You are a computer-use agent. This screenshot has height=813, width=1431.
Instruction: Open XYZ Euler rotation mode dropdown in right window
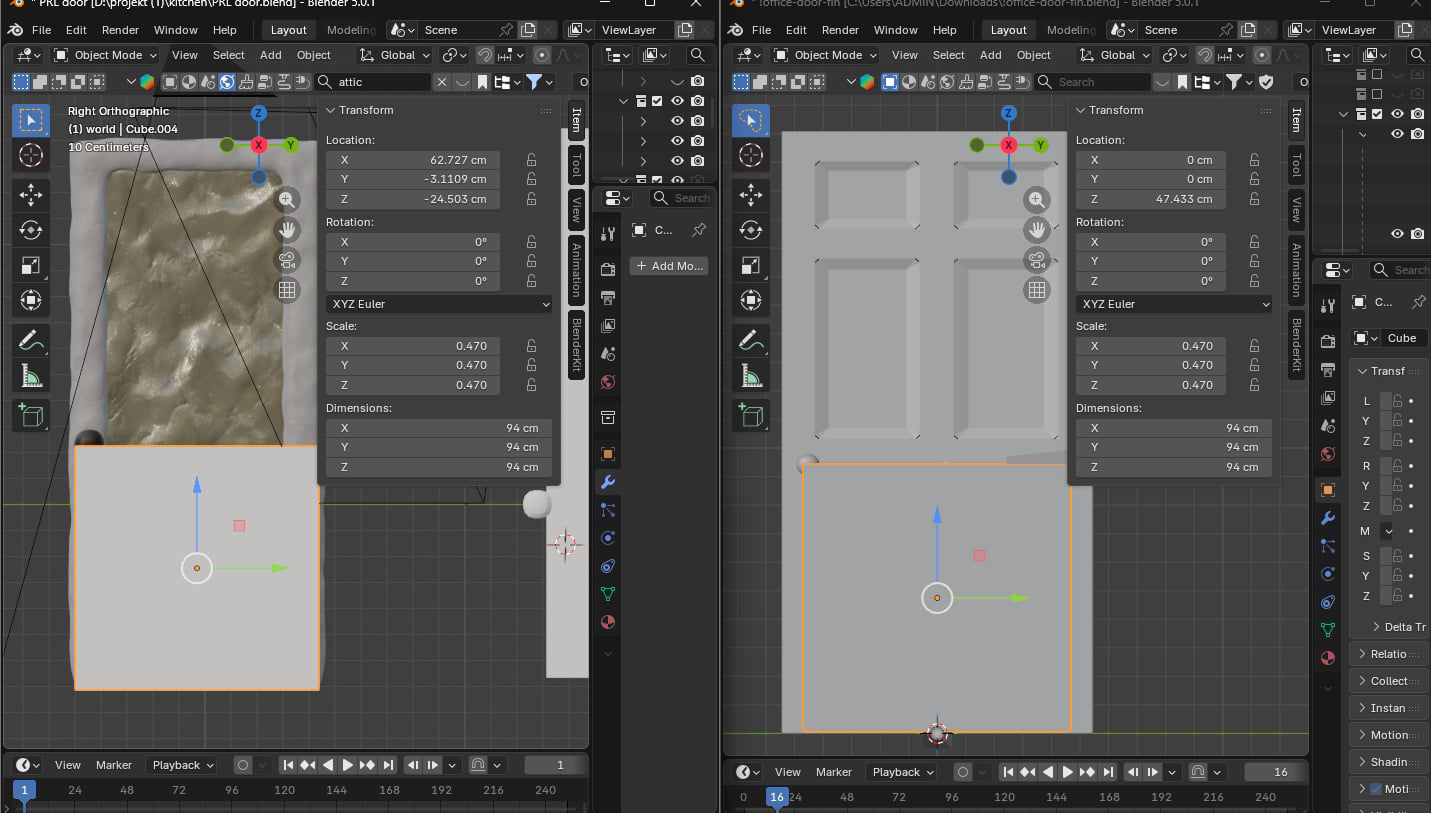[1174, 304]
